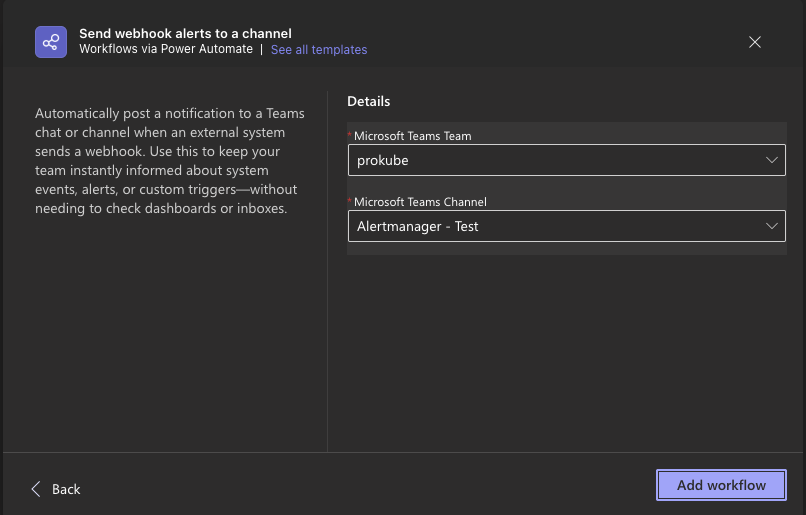Click the Alertmanager - Test channel field
806x515 pixels.
(x=550, y=226)
